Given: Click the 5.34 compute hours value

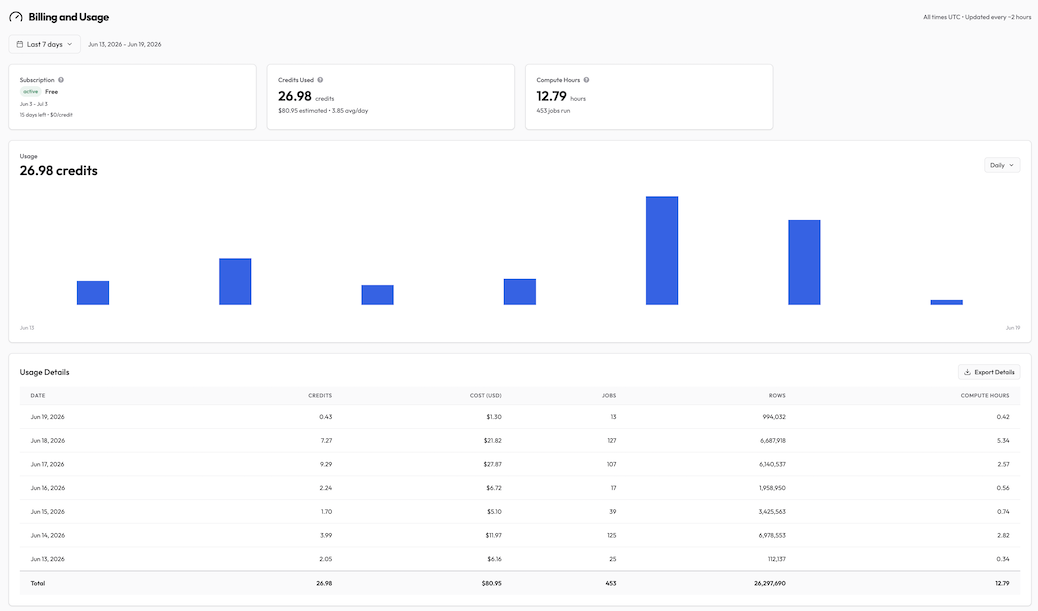Looking at the screenshot, I should [1003, 441].
